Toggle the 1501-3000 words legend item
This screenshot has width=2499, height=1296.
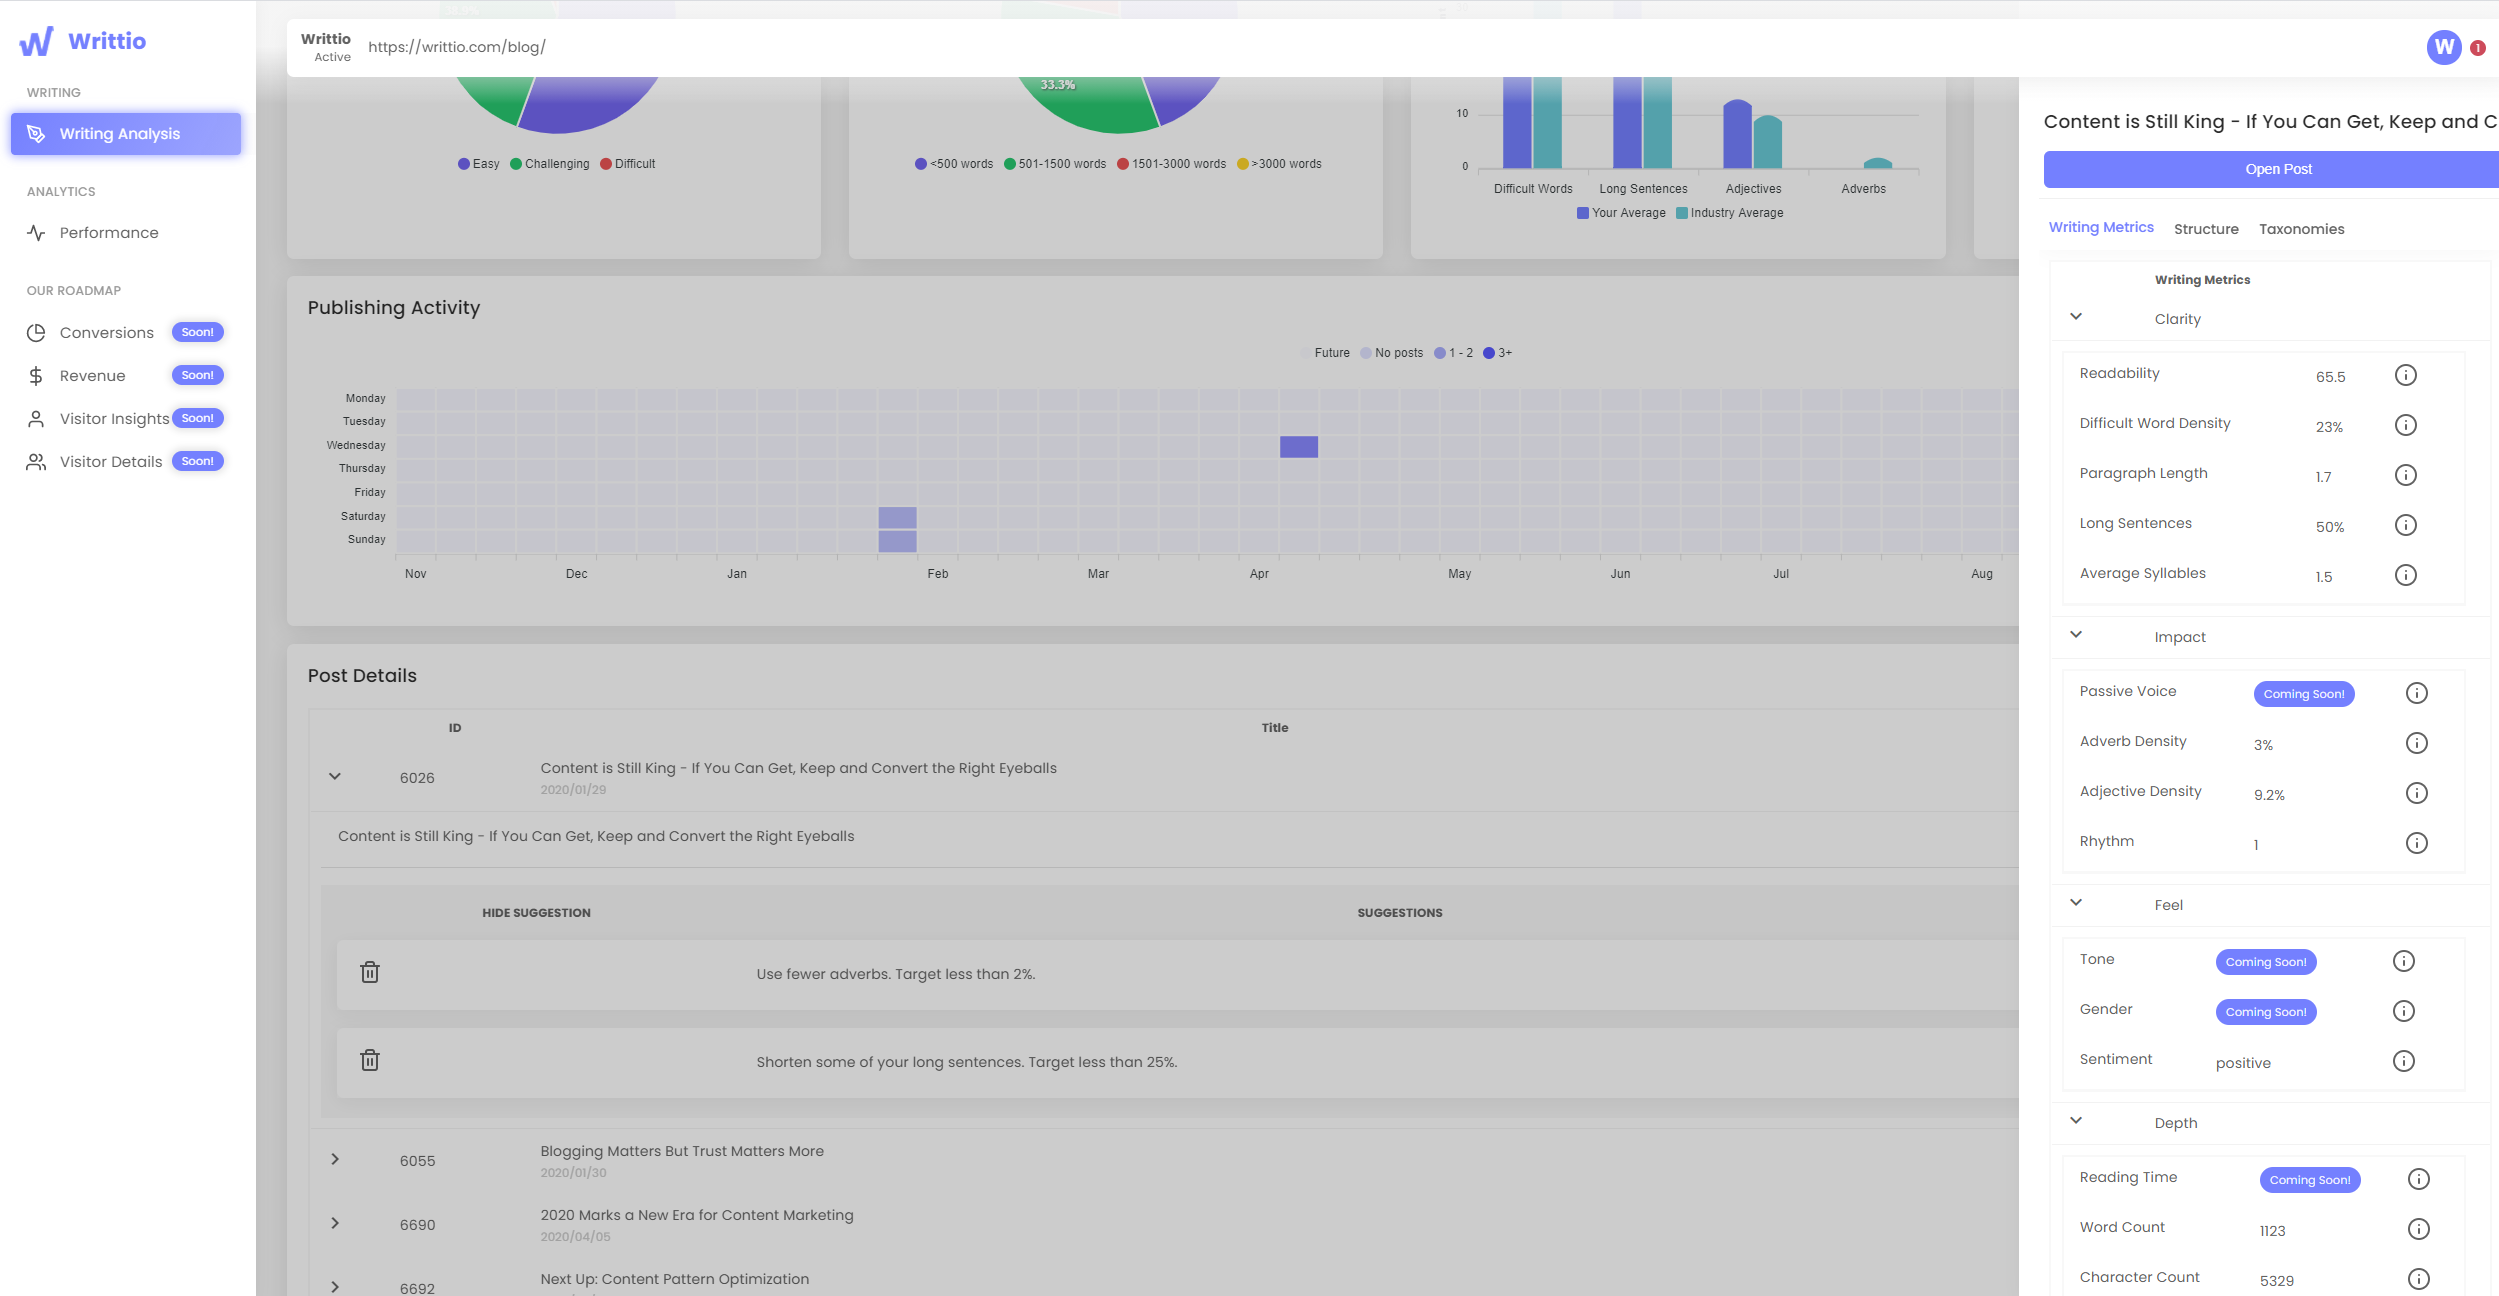pyautogui.click(x=1171, y=164)
